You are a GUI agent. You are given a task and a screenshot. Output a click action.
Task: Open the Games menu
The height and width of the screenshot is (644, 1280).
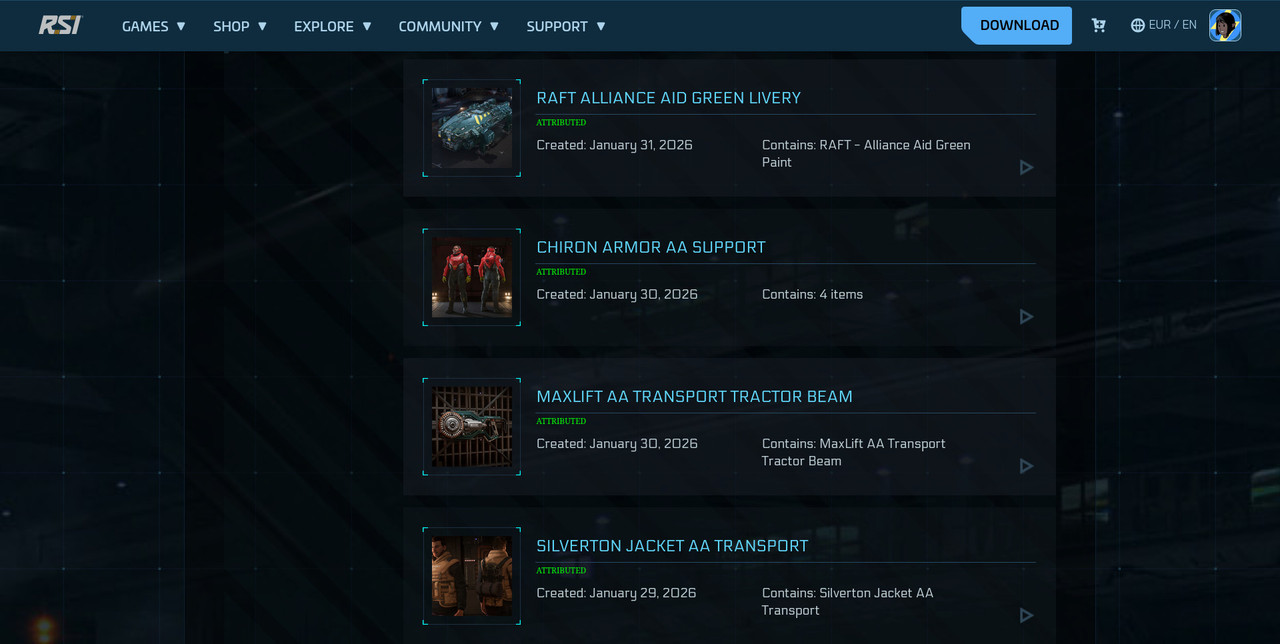point(154,26)
